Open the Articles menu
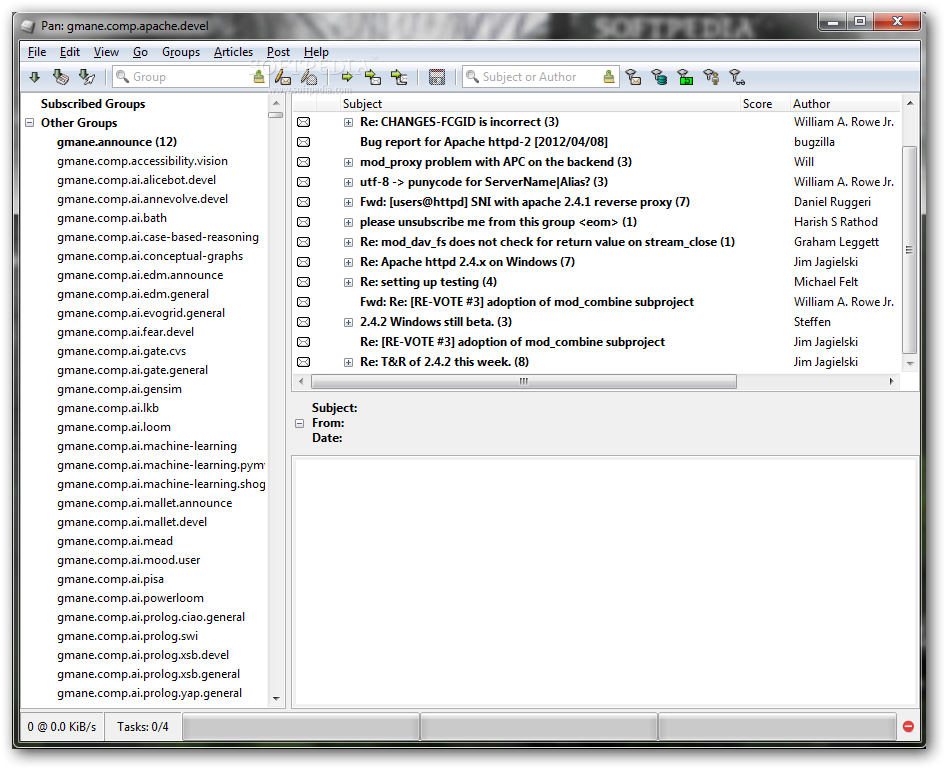The width and height of the screenshot is (946, 769). tap(233, 52)
